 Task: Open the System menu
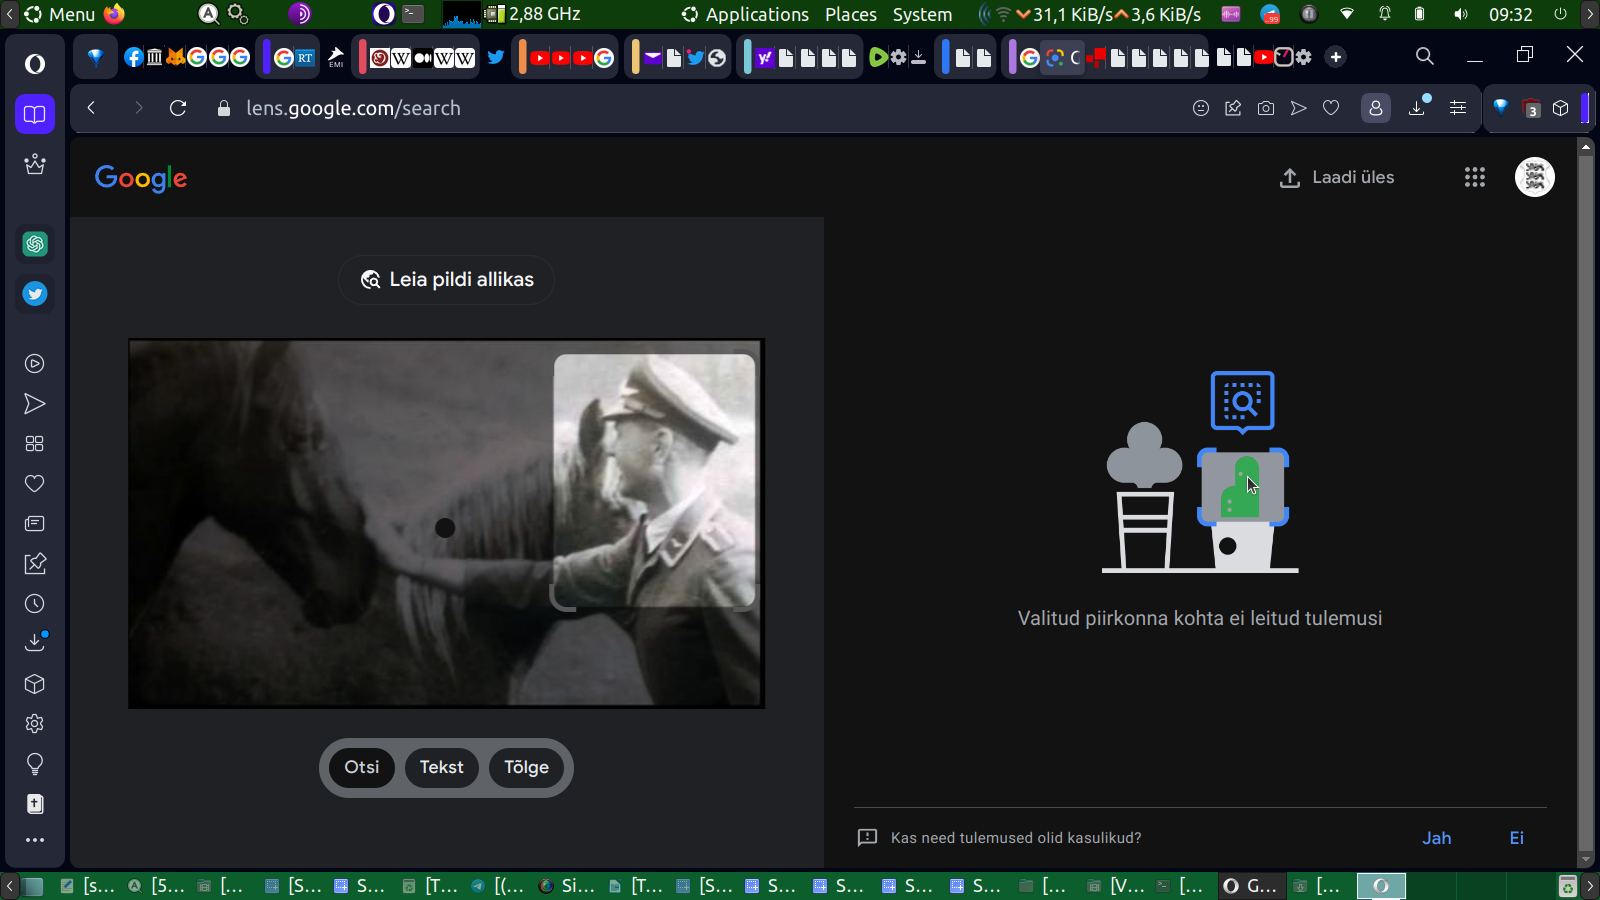tap(922, 14)
